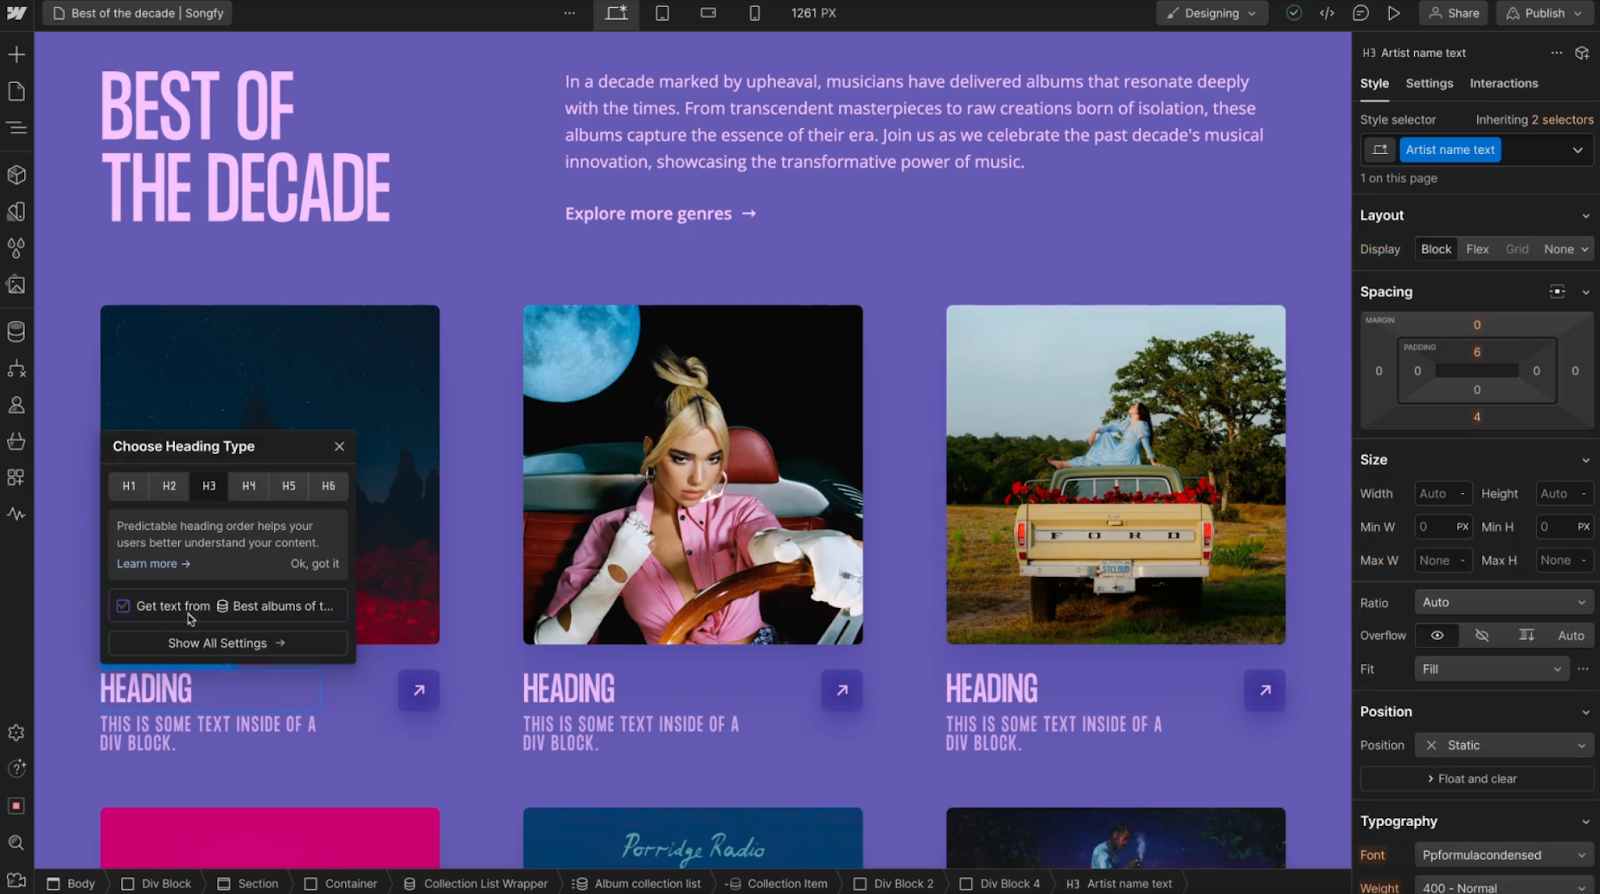The width and height of the screenshot is (1600, 894).
Task: Set overflow to Auto
Action: [1570, 636]
